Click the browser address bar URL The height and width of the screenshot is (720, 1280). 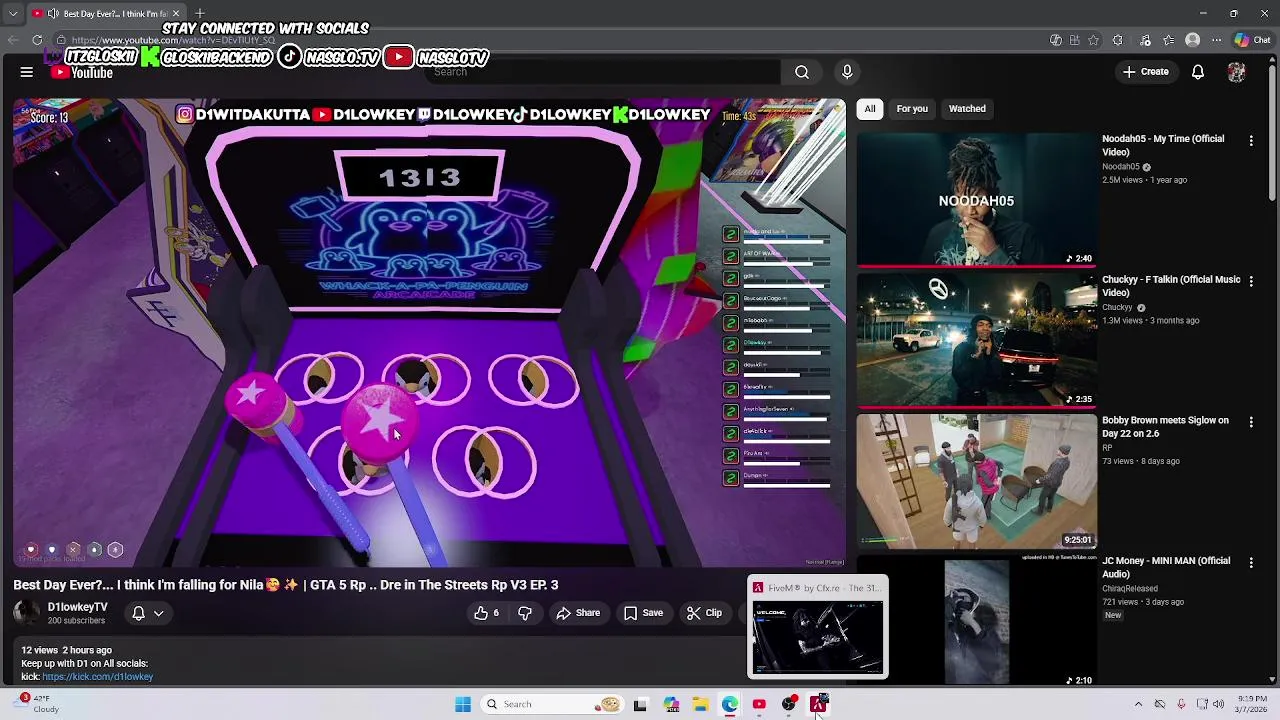[x=172, y=41]
